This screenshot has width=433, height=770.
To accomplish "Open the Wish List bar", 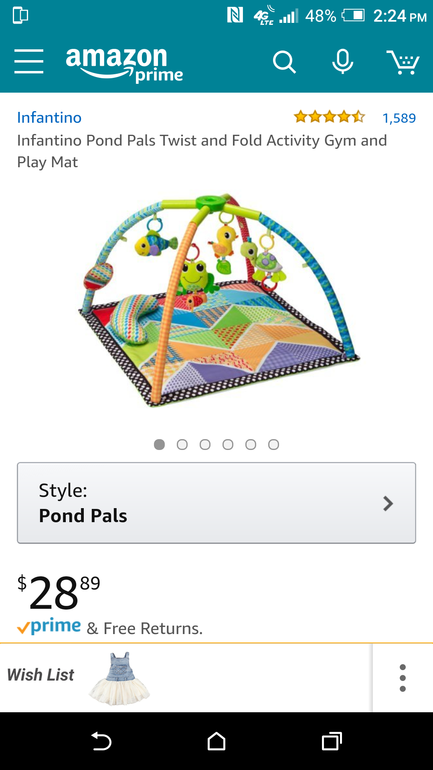I will [x=186, y=677].
